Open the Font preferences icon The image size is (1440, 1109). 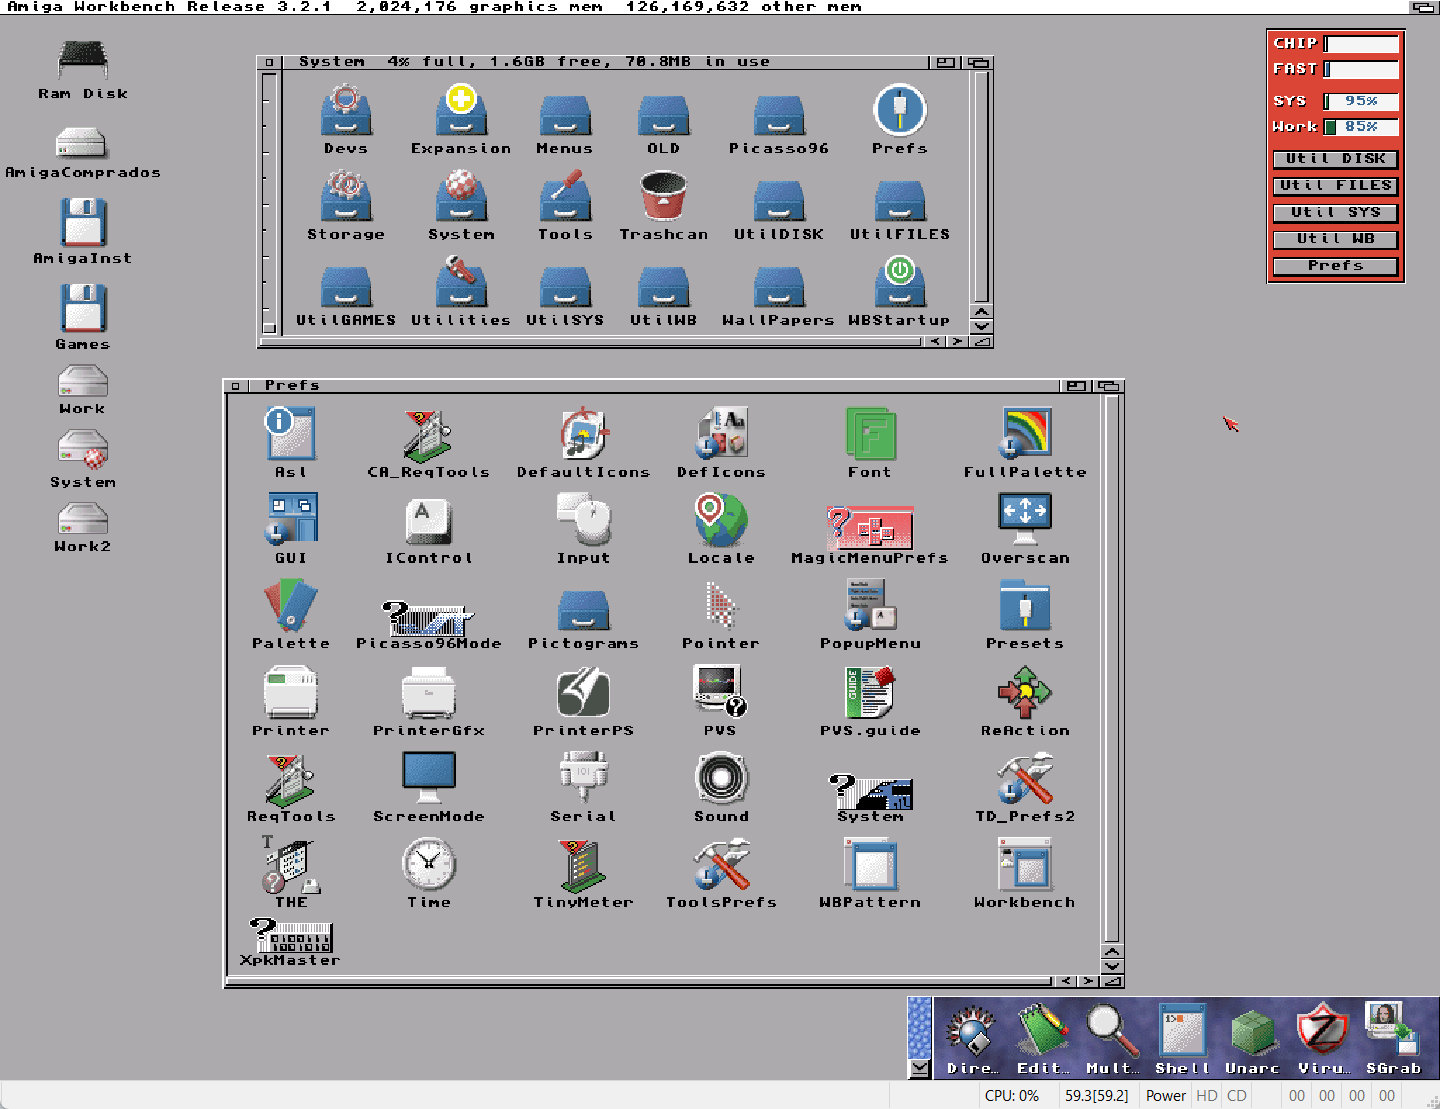pyautogui.click(x=870, y=434)
